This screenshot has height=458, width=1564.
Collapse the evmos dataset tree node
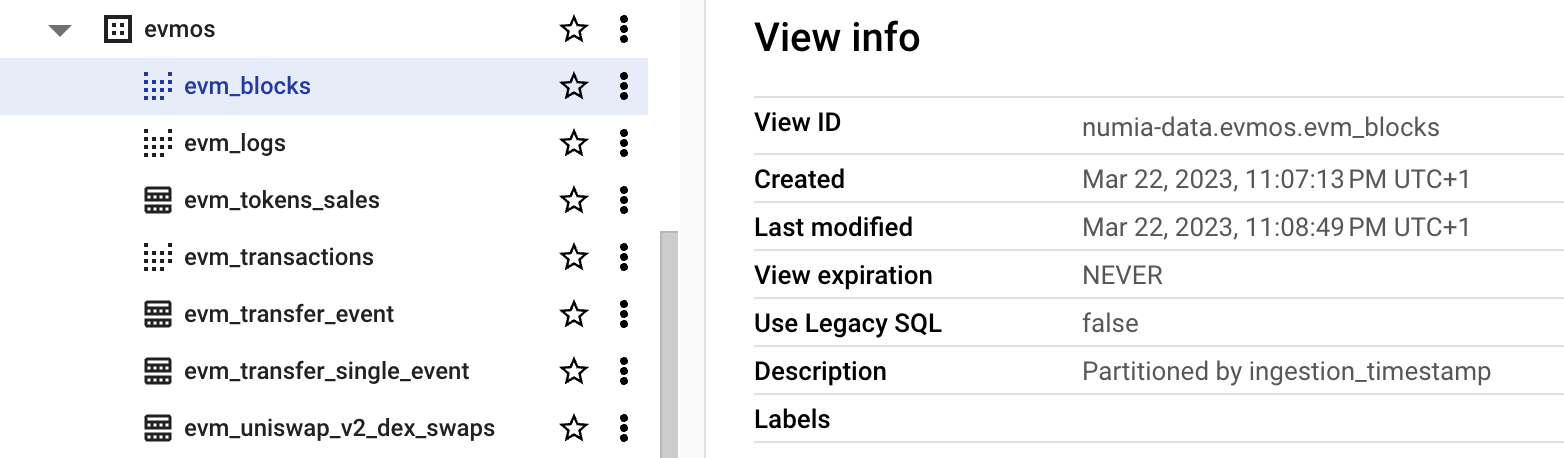61,30
